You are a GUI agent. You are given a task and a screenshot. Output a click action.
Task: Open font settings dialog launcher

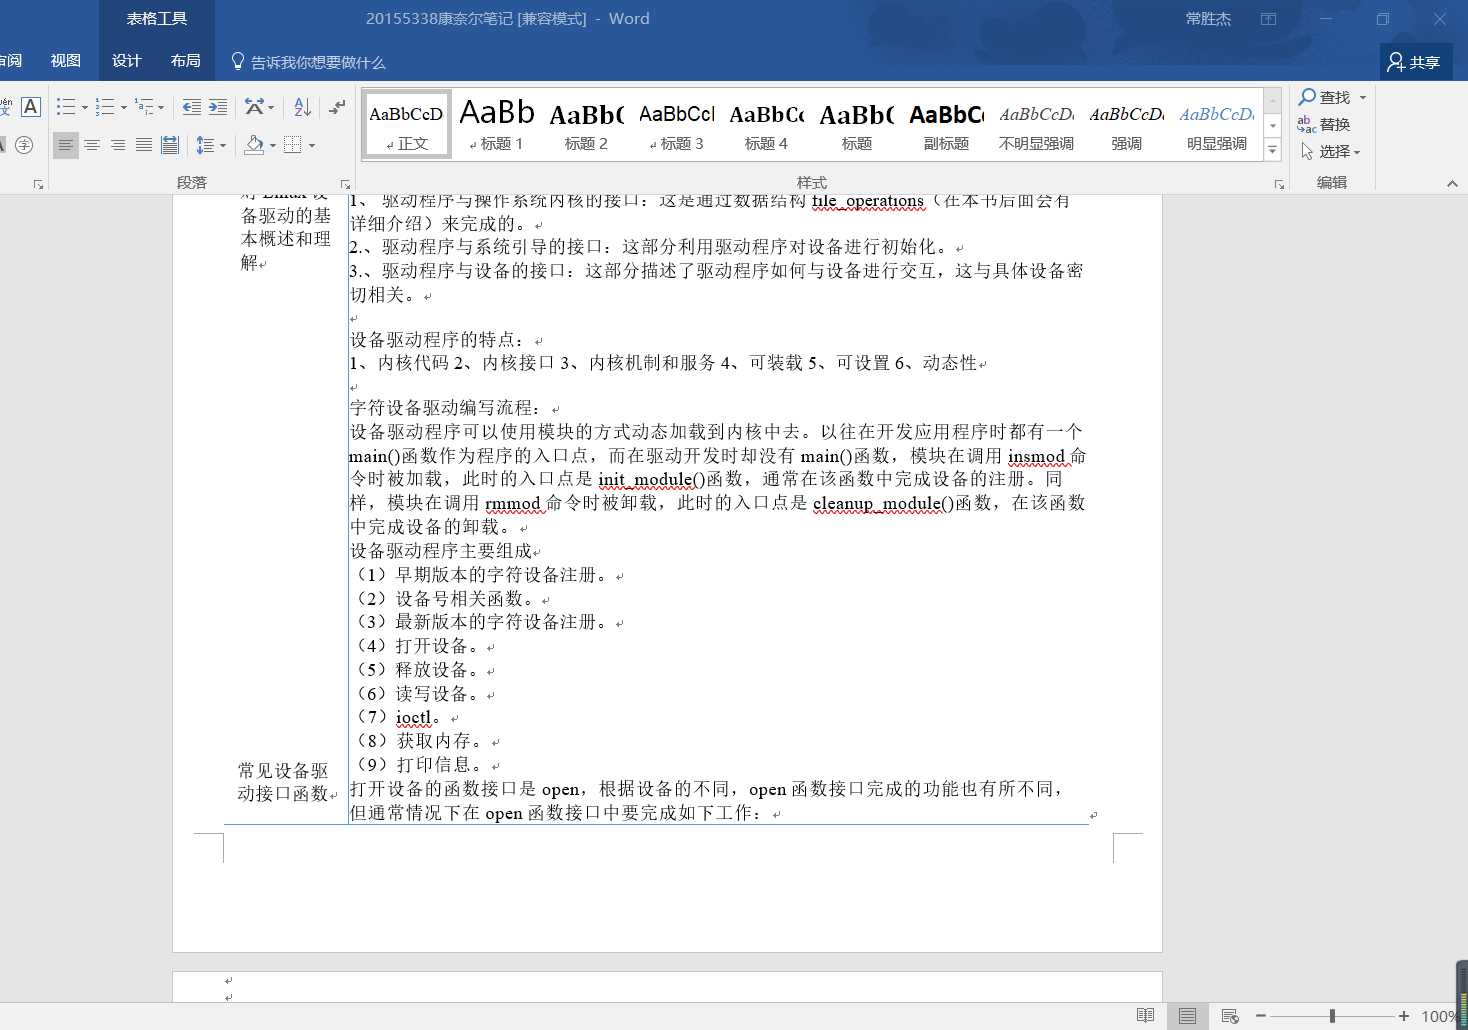[38, 184]
